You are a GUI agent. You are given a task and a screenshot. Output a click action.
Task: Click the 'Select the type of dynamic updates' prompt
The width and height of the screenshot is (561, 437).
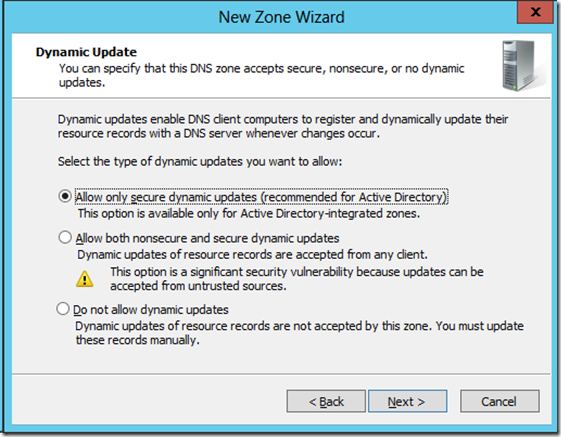[x=200, y=161]
